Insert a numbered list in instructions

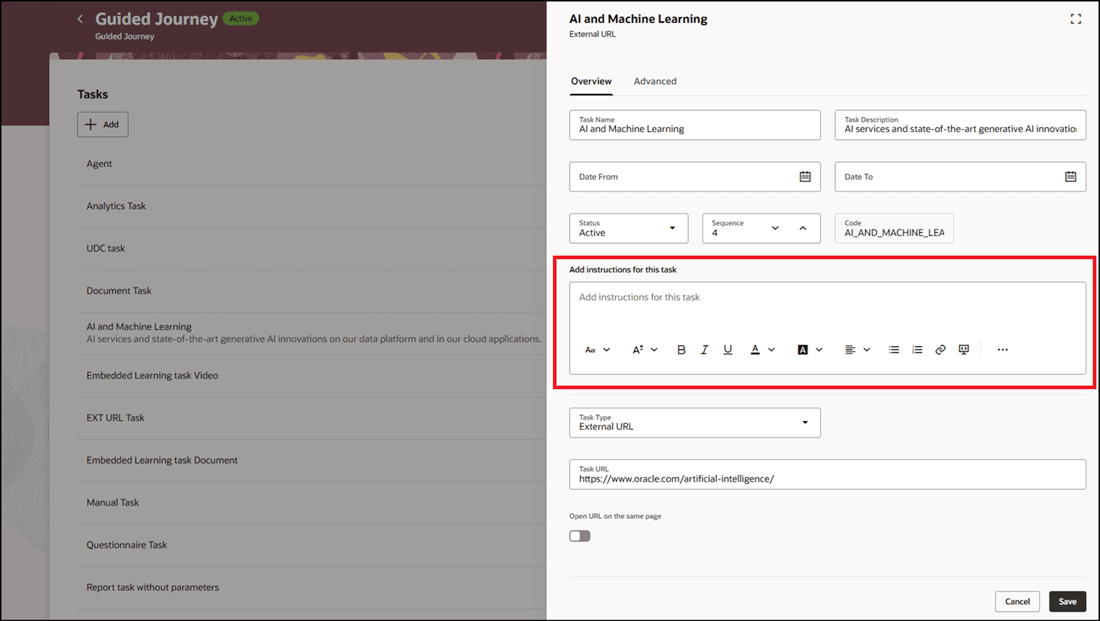pos(917,349)
